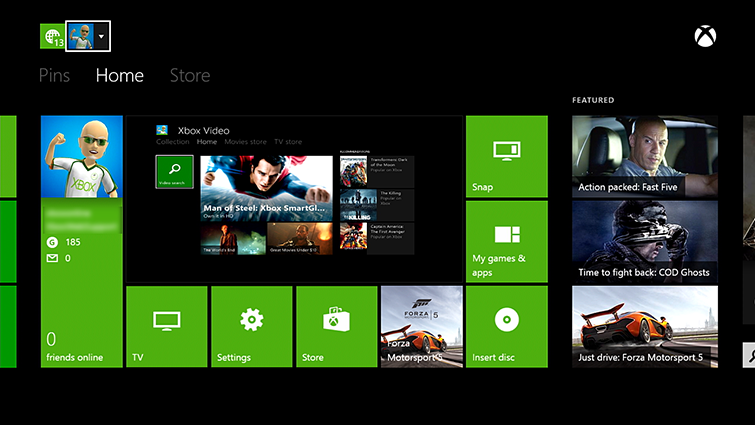755x425 pixels.
Task: Select the Home tab in the dashboard header
Action: (x=119, y=76)
